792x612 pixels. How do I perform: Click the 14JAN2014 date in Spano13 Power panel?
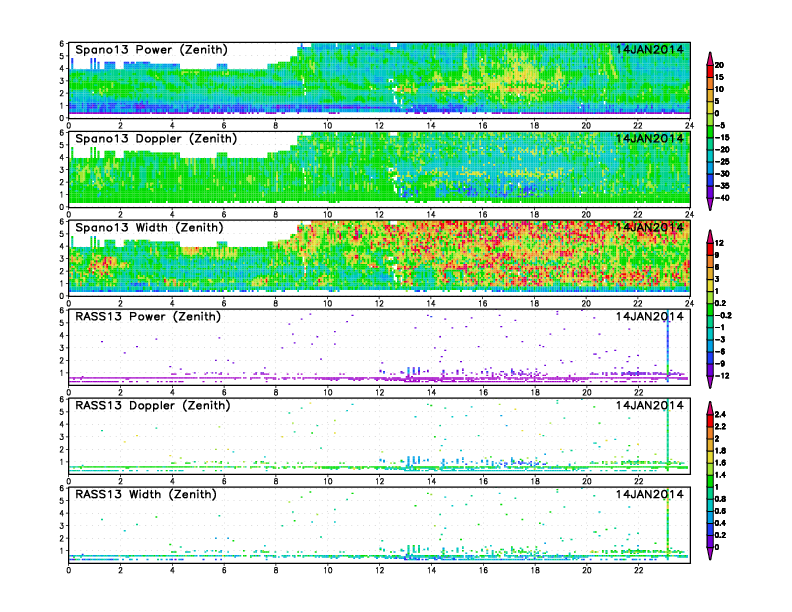tap(649, 49)
